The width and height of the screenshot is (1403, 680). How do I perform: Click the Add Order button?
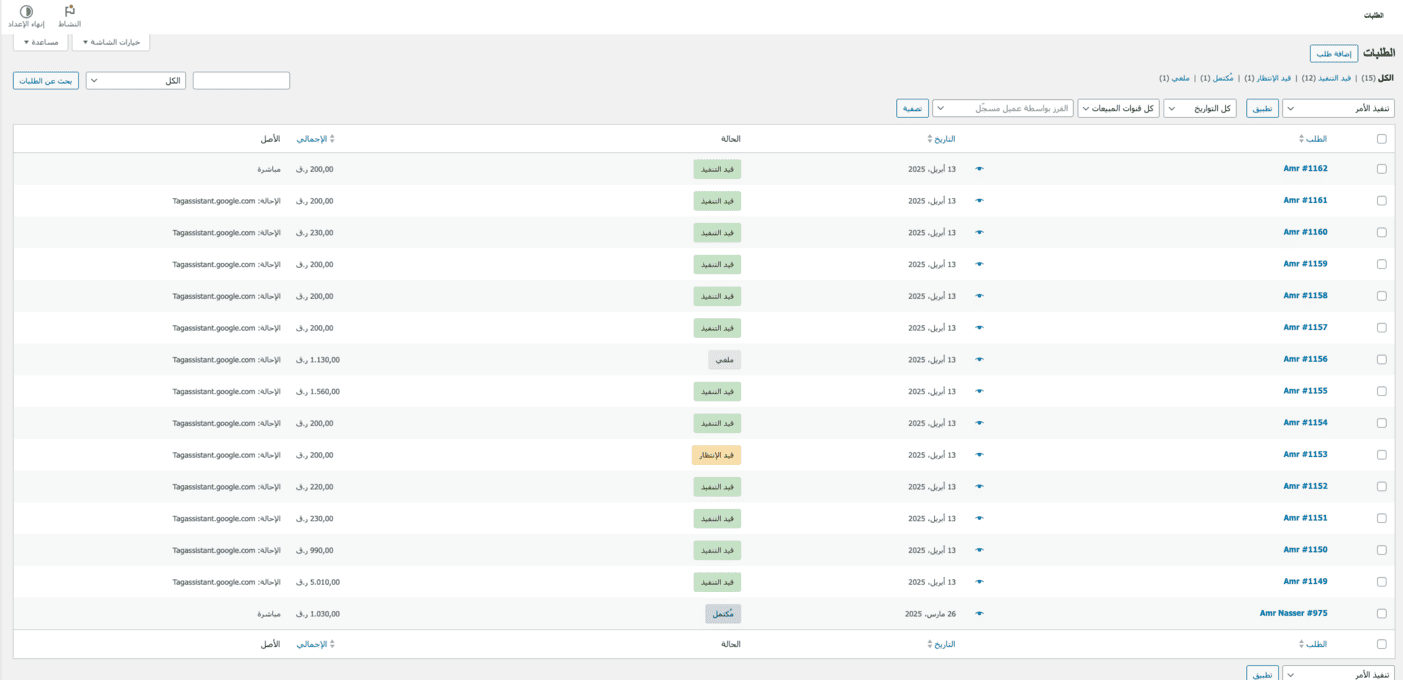tap(1334, 53)
